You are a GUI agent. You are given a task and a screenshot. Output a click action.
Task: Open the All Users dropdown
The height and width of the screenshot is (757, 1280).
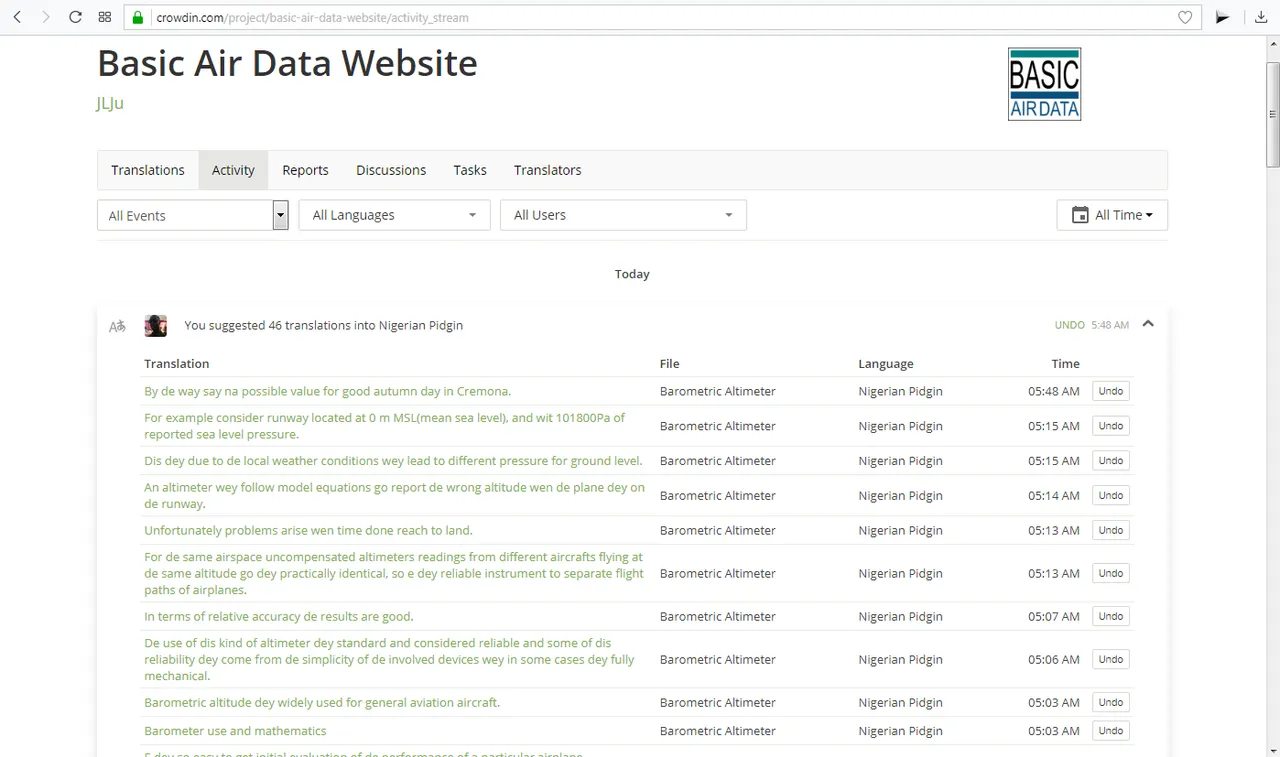[623, 215]
